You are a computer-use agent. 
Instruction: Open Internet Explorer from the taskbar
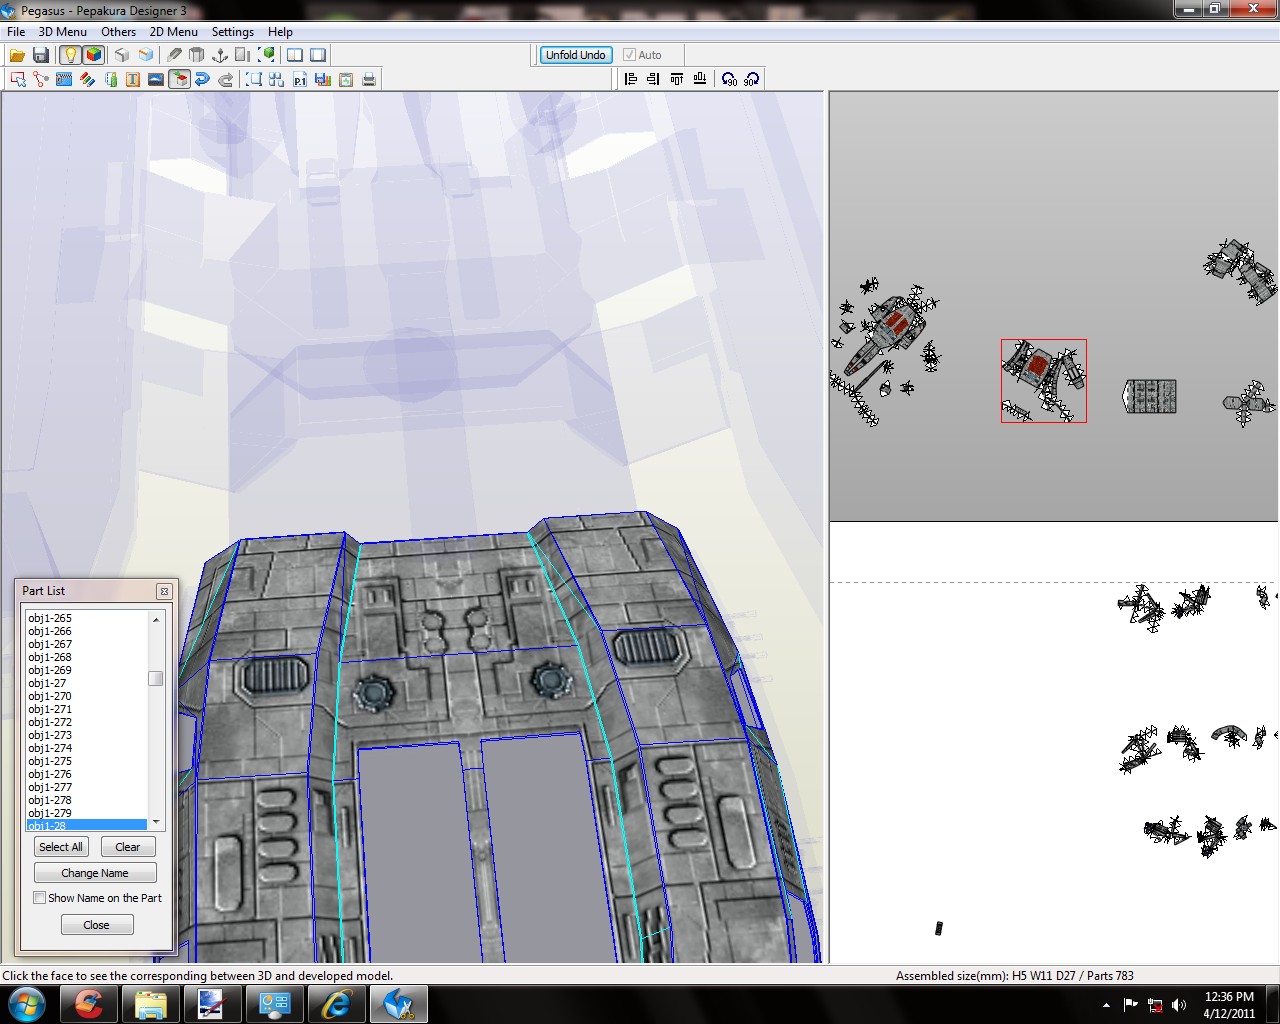coord(336,1004)
